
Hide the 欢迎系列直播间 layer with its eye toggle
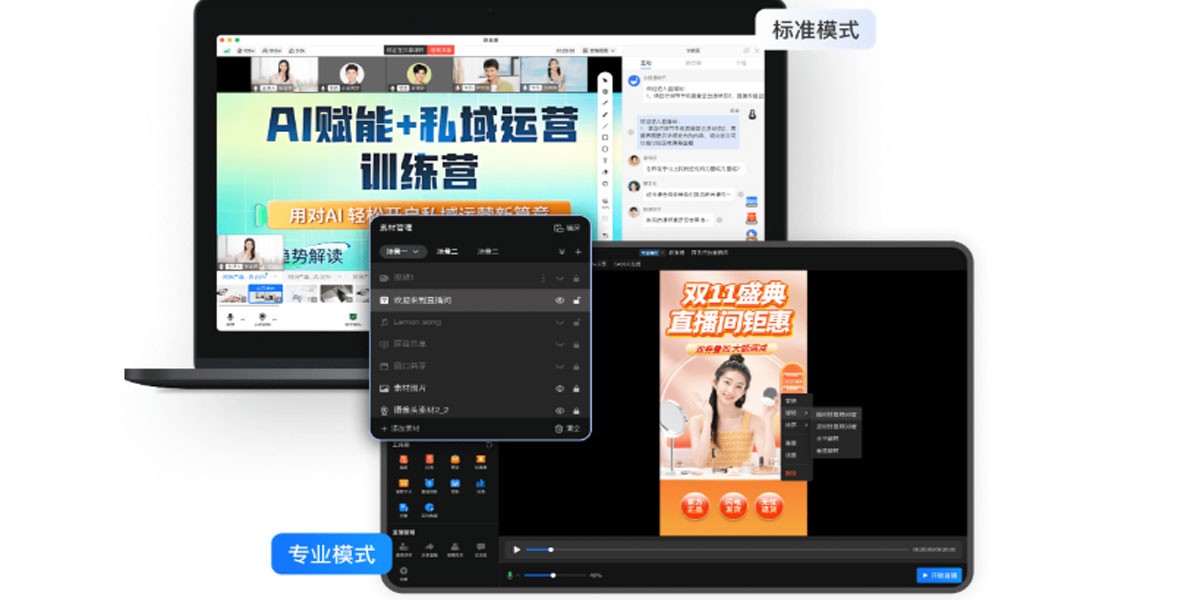[560, 298]
